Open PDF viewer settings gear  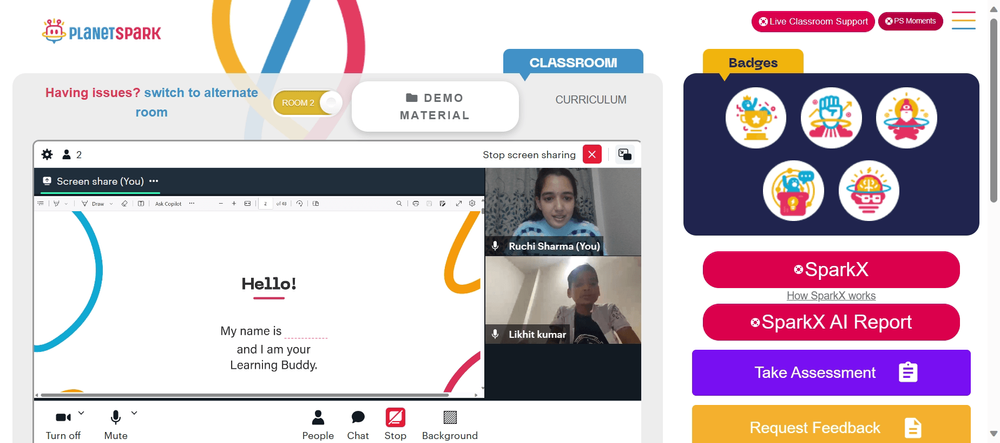coord(472,204)
